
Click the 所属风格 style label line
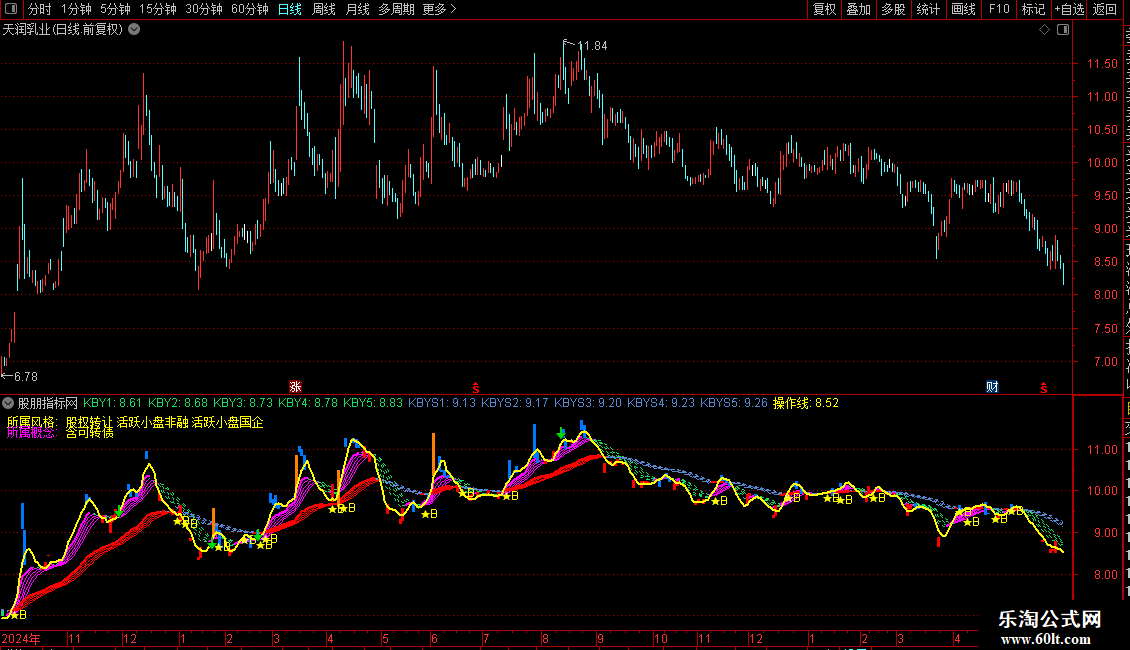[x=135, y=422]
